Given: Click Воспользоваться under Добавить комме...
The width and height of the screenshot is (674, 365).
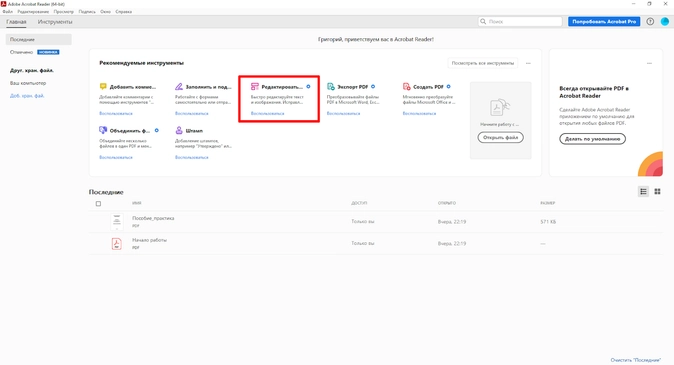Looking at the screenshot, I should (116, 113).
